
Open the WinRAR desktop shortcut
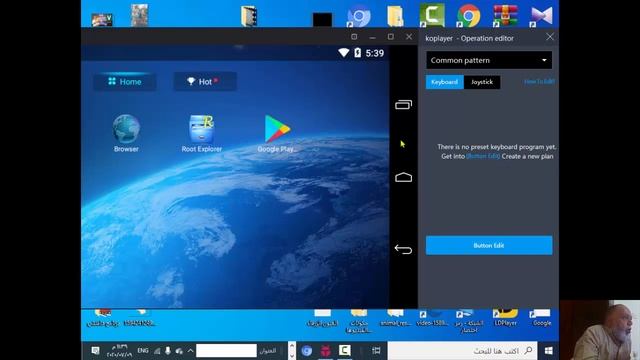(505, 16)
